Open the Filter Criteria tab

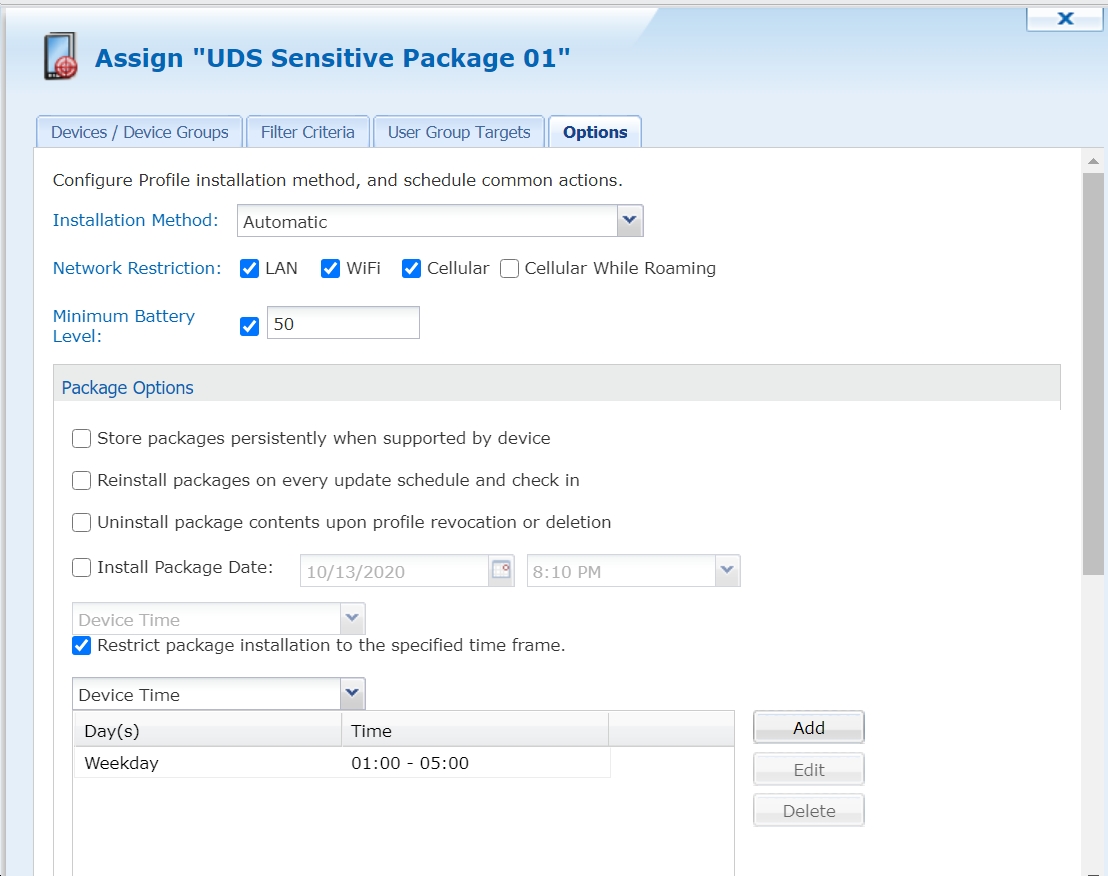point(307,132)
